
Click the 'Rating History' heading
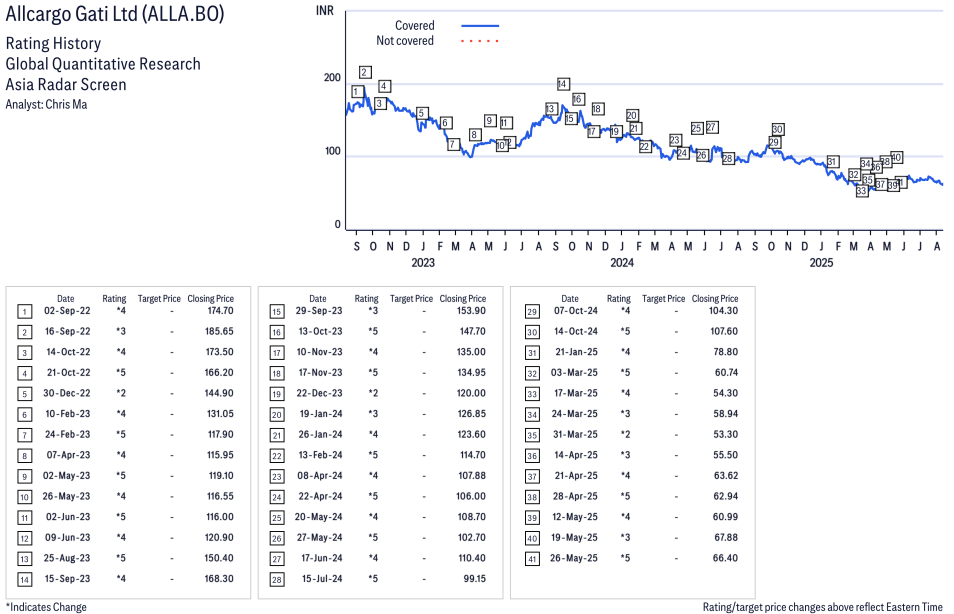[53, 43]
